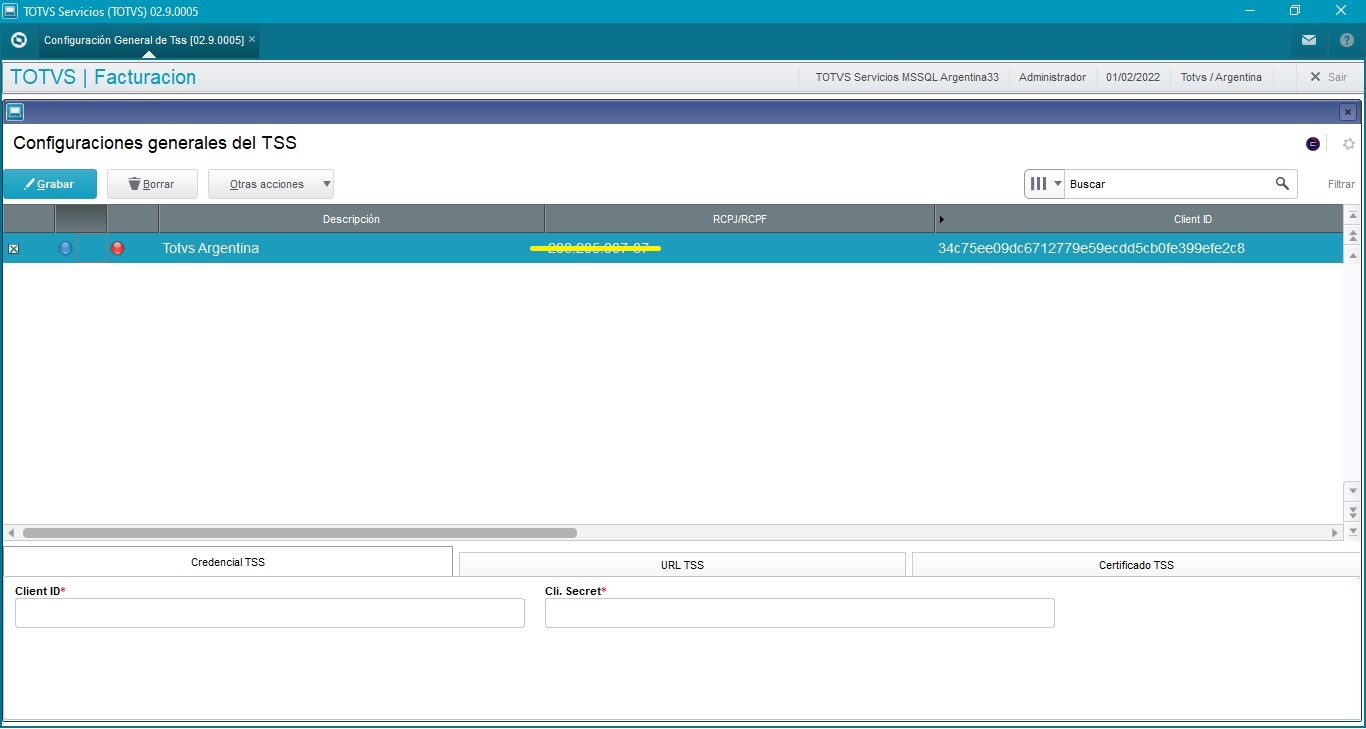Click the blue status circle in Totvs Argentina row
Screen dimensions: 1366x729
65,248
